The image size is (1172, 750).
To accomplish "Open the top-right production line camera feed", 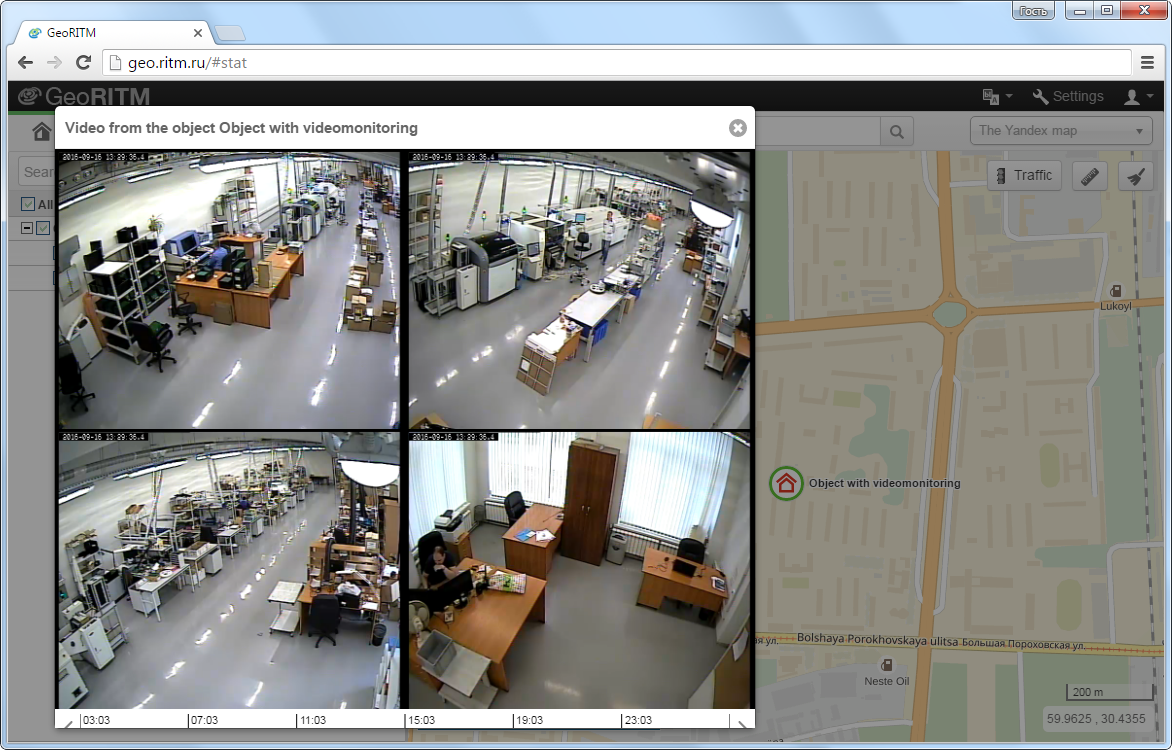I will point(579,289).
